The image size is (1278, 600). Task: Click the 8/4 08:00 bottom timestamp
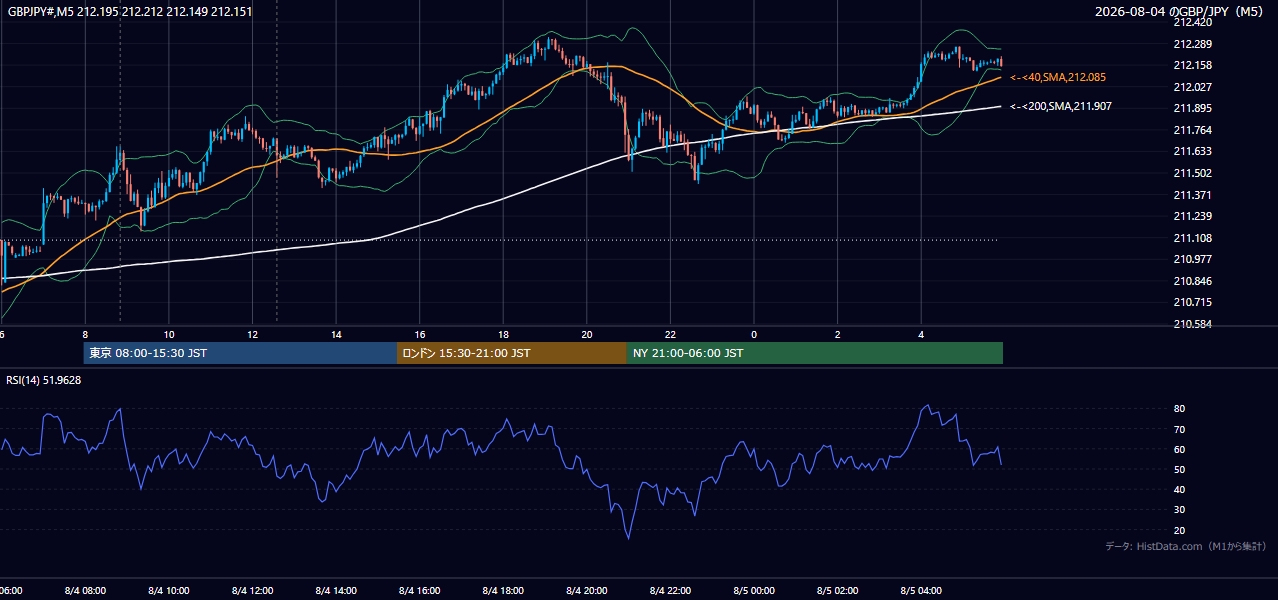84,590
